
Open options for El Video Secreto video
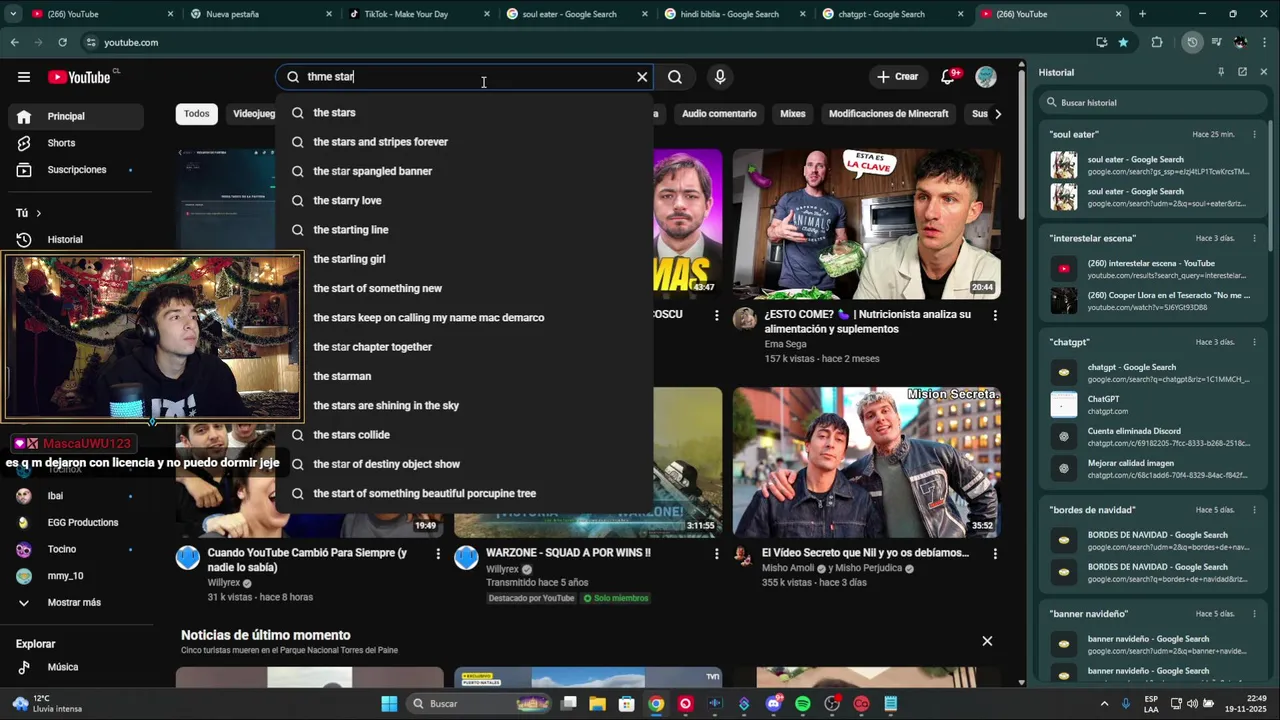coord(994,553)
